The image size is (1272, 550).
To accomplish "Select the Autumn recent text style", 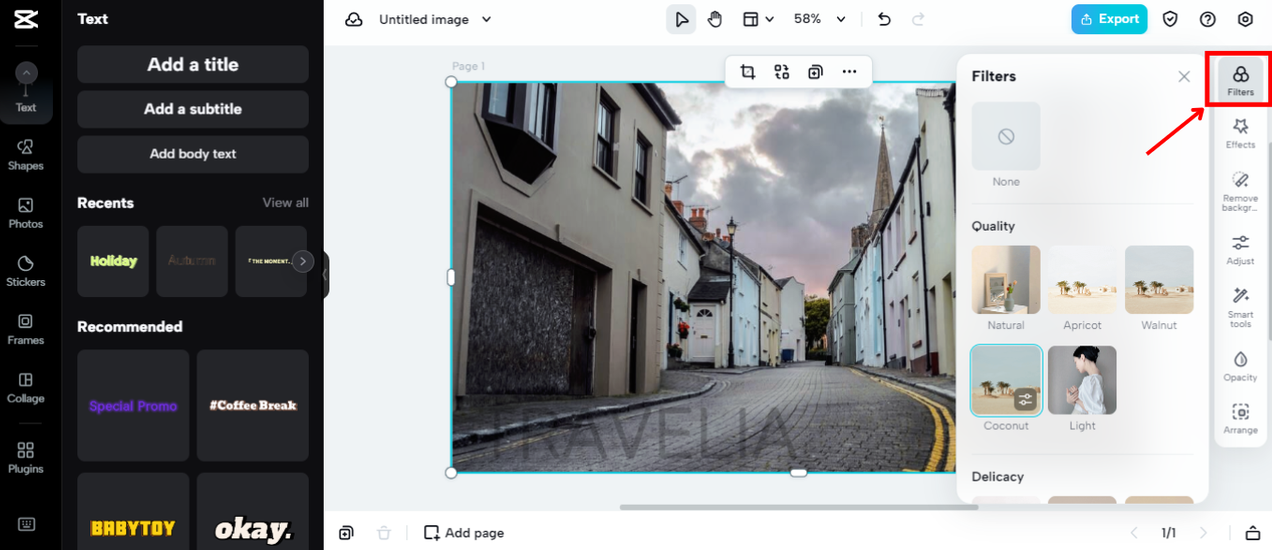I will [192, 261].
